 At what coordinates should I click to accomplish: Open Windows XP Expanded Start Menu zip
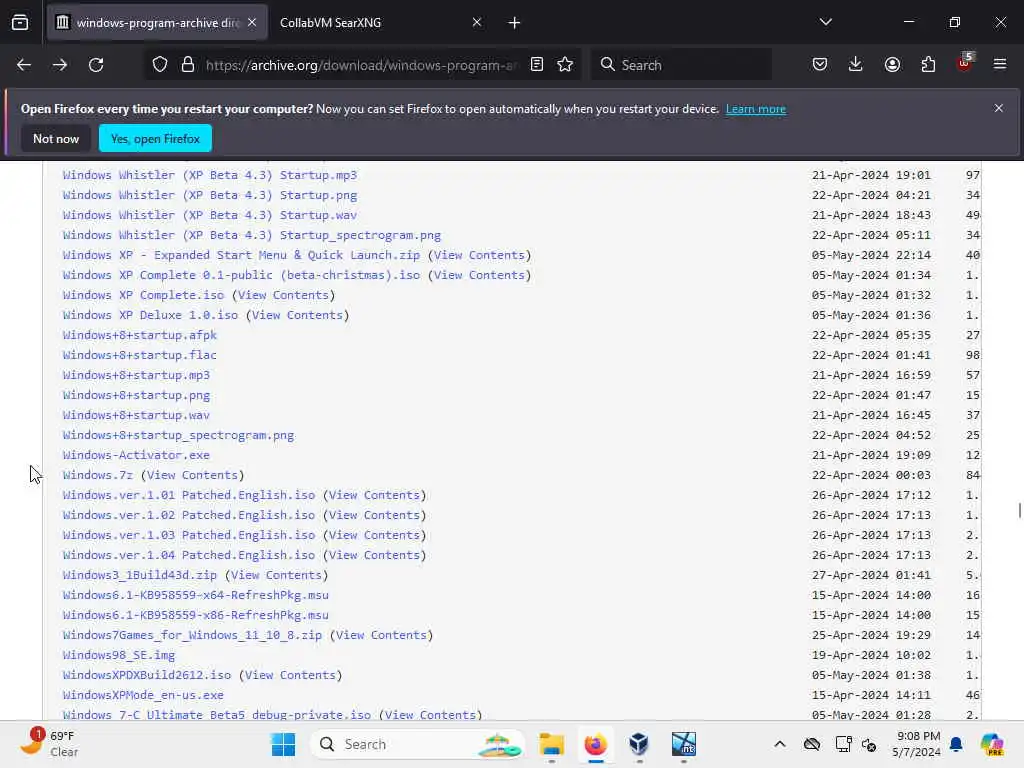[241, 255]
